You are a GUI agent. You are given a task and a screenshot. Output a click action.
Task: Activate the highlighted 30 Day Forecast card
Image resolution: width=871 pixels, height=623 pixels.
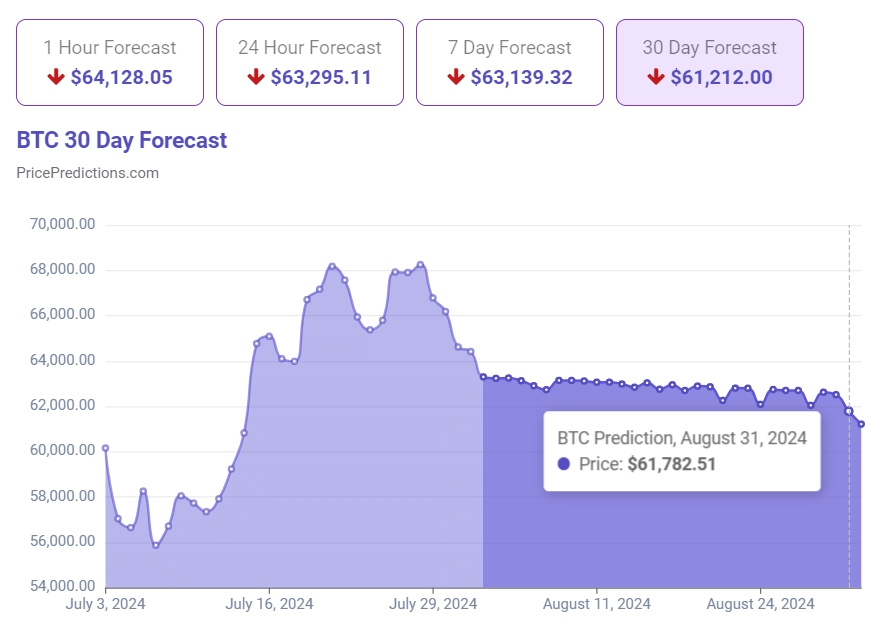click(x=710, y=62)
